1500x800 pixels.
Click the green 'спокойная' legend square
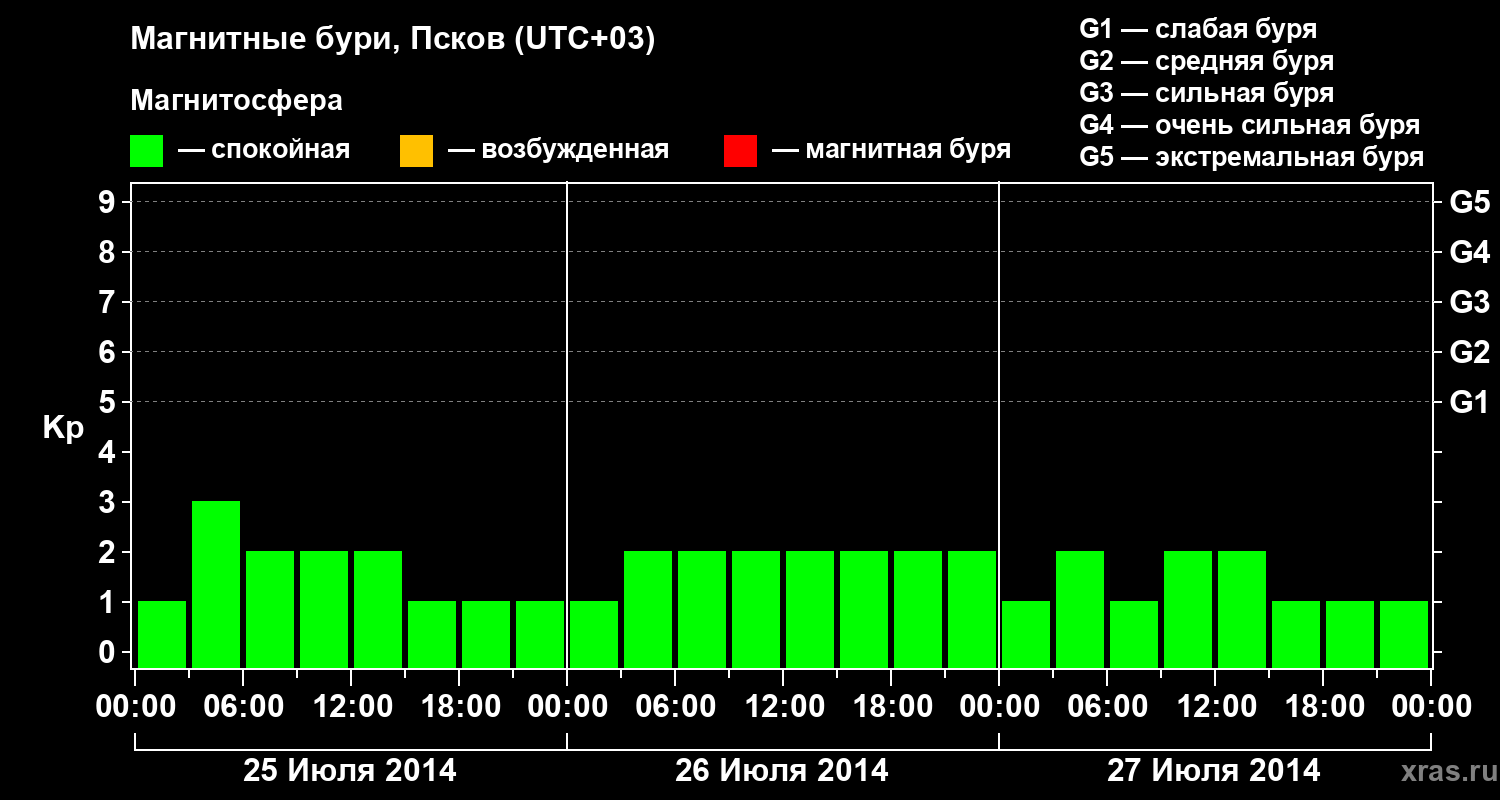click(x=147, y=151)
